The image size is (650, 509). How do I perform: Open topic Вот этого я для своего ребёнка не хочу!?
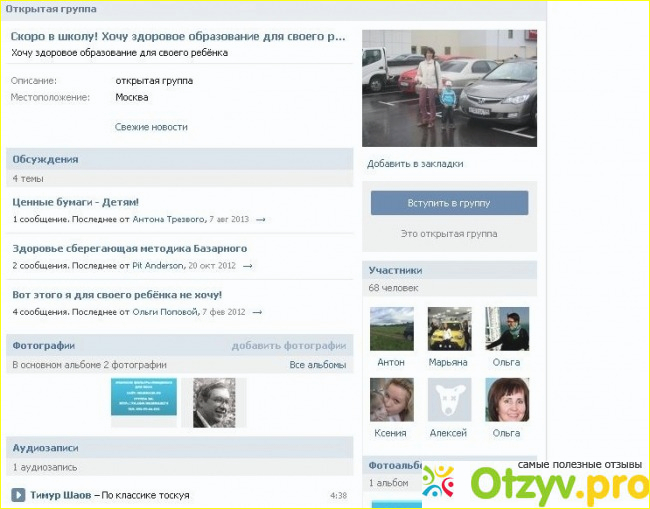[x=117, y=295]
